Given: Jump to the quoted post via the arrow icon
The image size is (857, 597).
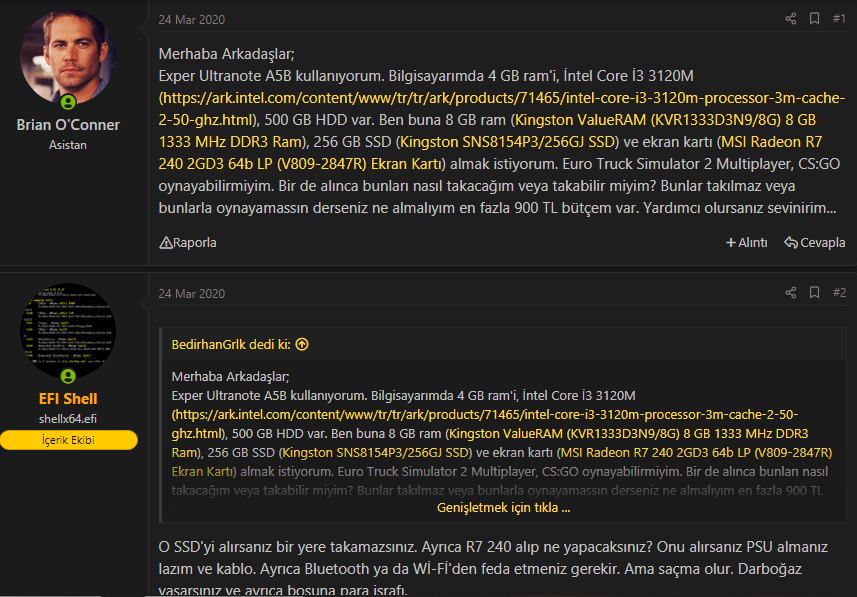Looking at the screenshot, I should pos(302,344).
